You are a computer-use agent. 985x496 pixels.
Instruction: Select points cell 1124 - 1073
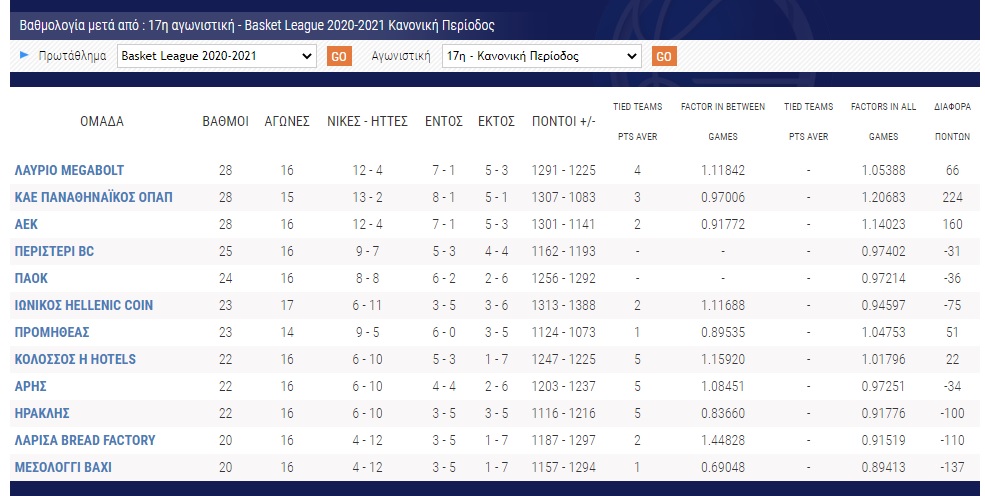[563, 332]
